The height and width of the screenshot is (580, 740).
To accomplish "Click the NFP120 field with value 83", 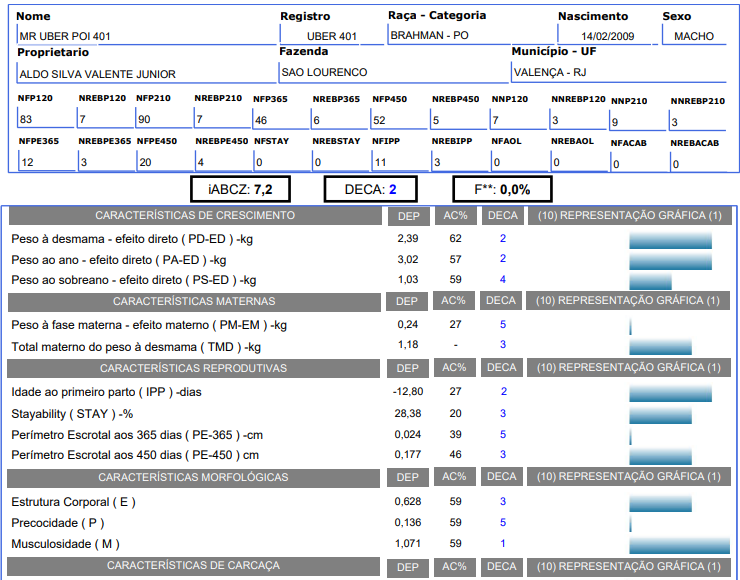I will pyautogui.click(x=45, y=120).
